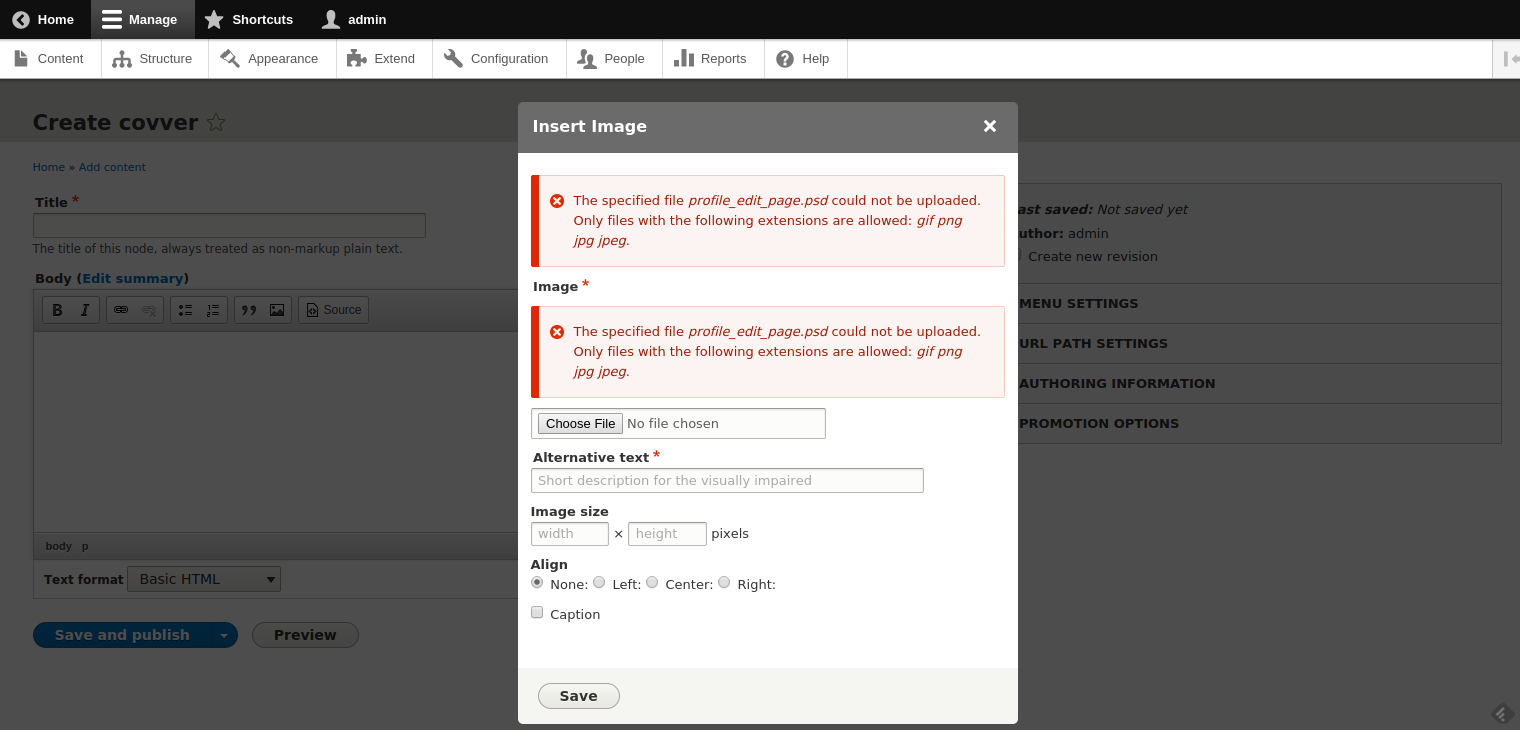Image resolution: width=1520 pixels, height=730 pixels.
Task: Open the Extend admin section
Action: (384, 59)
